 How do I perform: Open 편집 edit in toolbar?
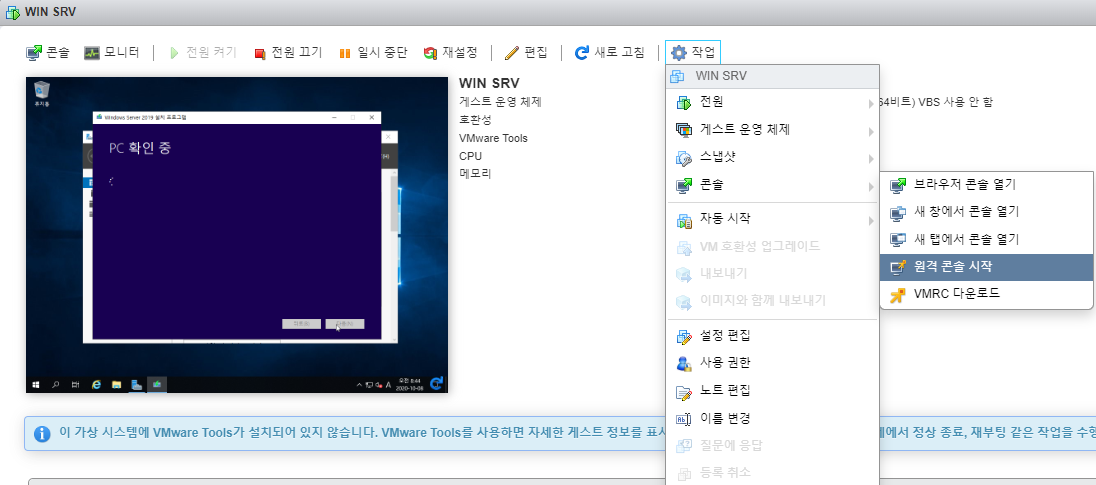pyautogui.click(x=526, y=52)
